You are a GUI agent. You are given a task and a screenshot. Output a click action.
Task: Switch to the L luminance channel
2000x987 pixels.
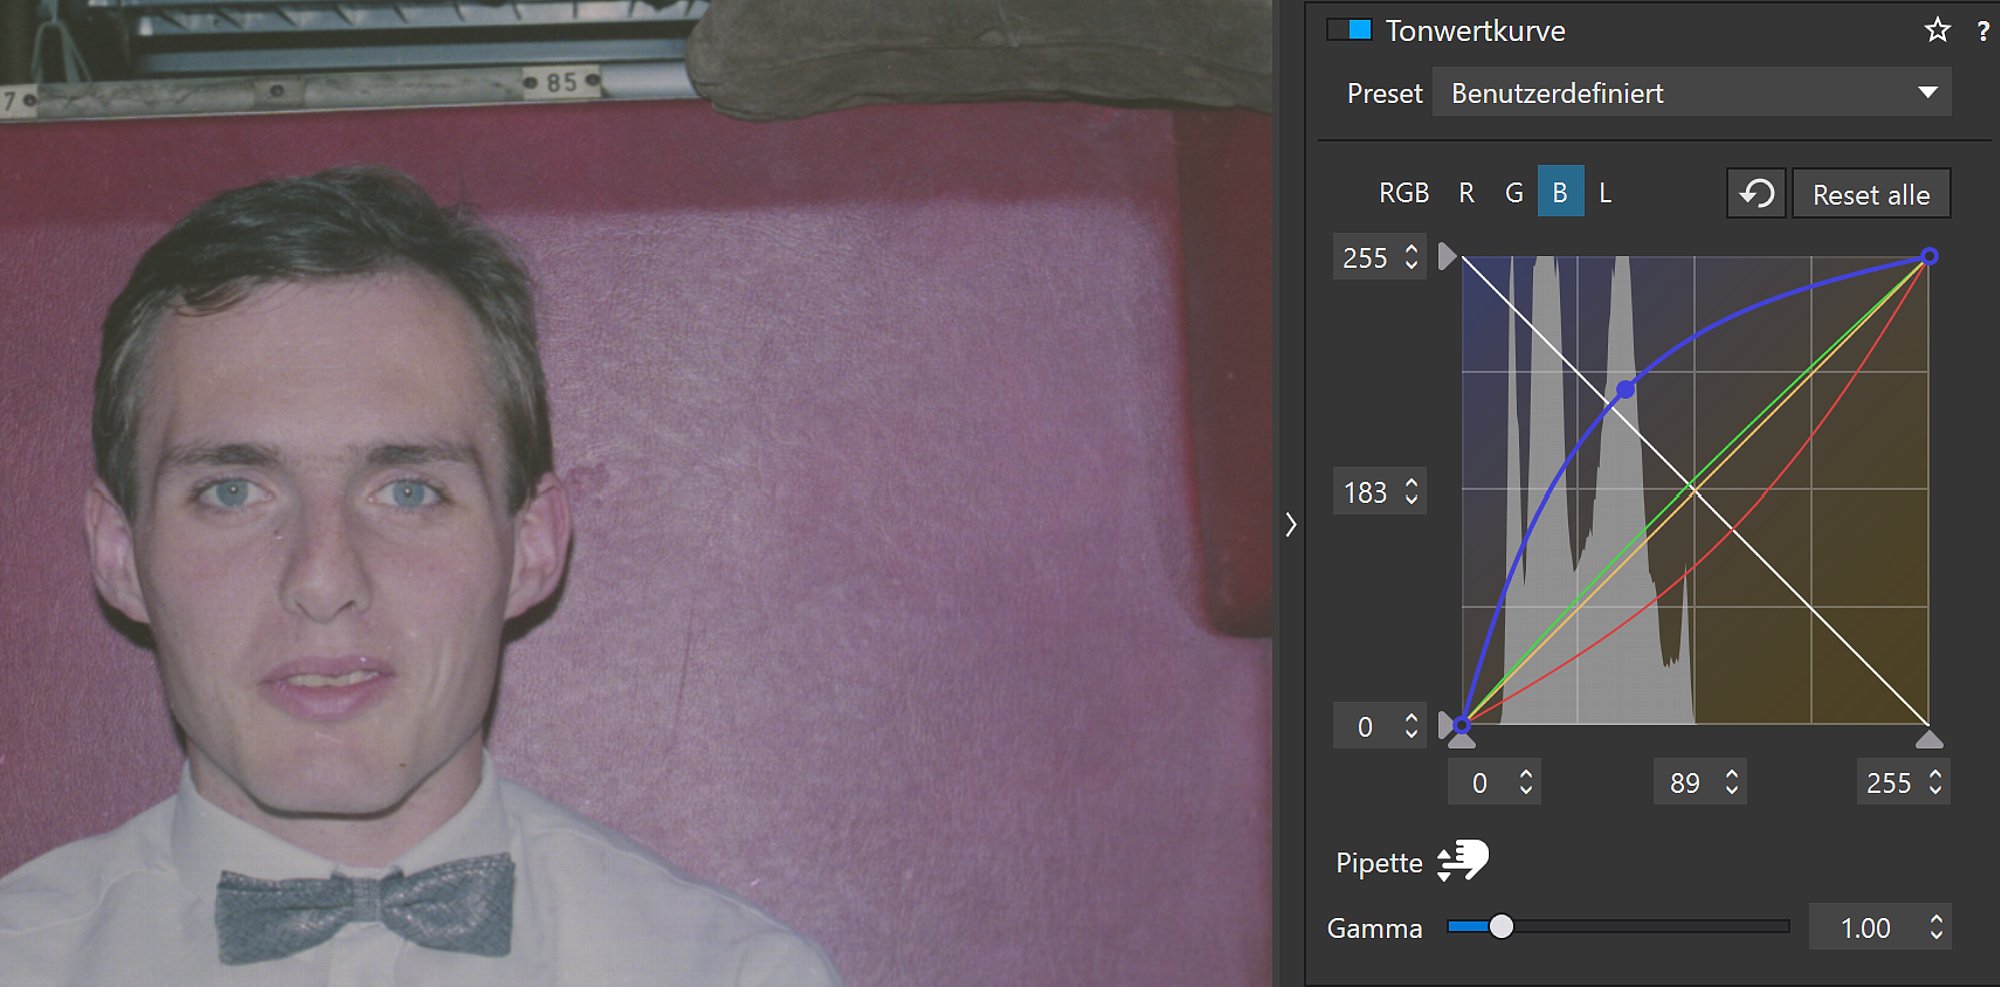point(1605,193)
